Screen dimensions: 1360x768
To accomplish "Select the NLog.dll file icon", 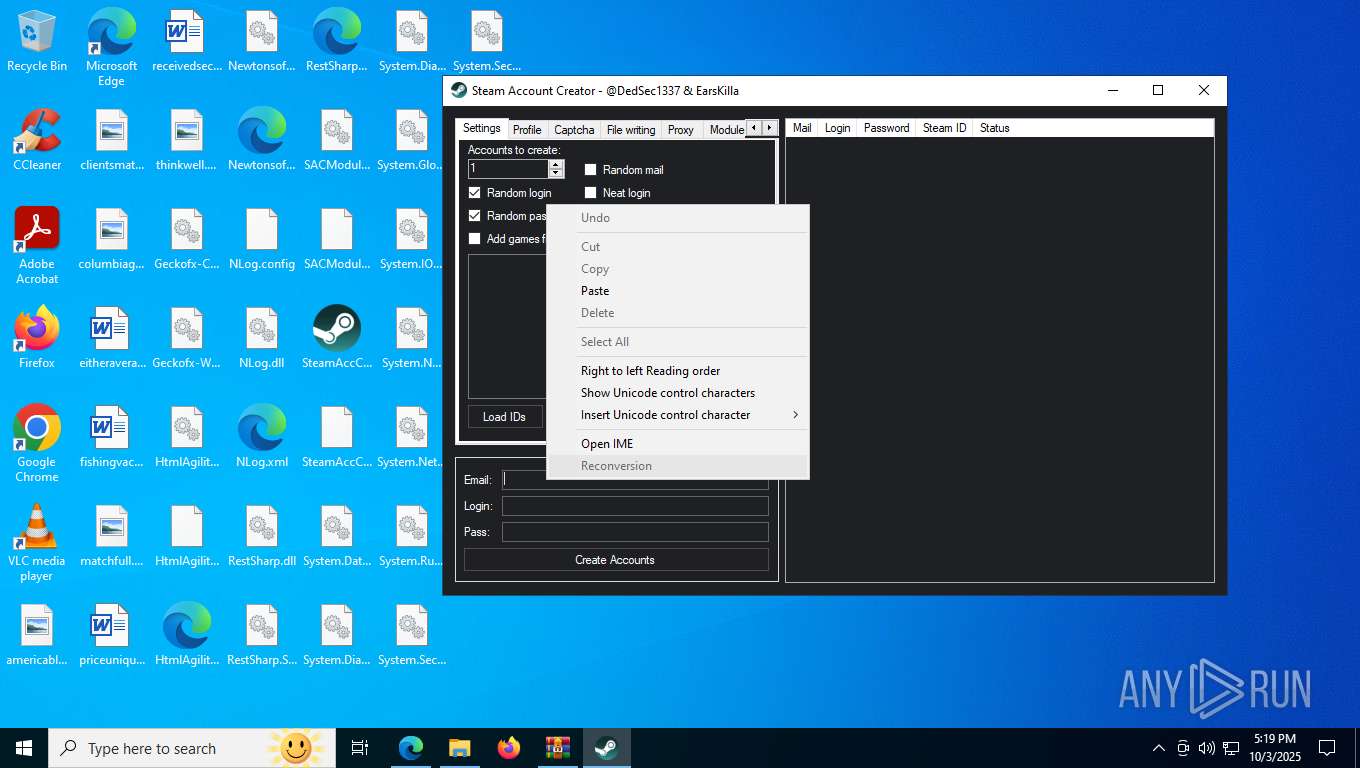I will [262, 338].
